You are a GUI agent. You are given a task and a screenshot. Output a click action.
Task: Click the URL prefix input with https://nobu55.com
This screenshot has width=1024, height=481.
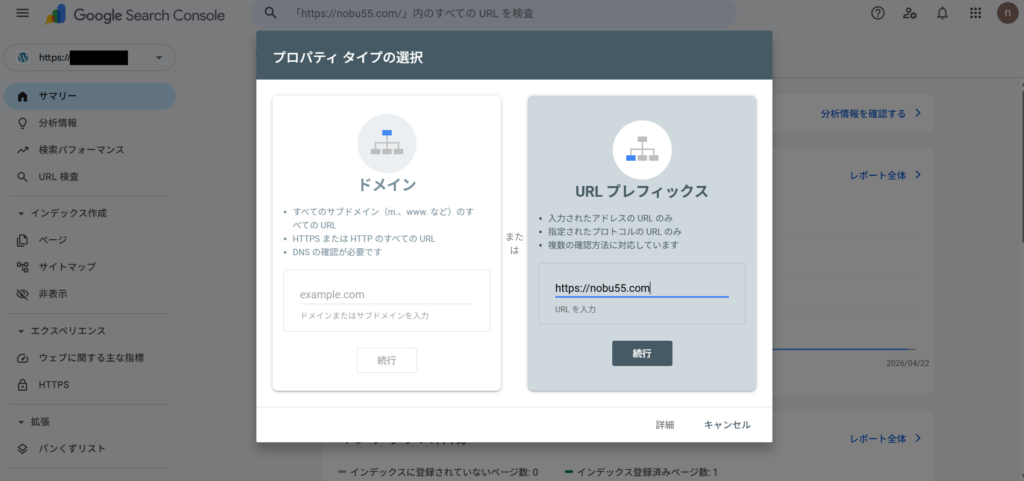coord(641,288)
